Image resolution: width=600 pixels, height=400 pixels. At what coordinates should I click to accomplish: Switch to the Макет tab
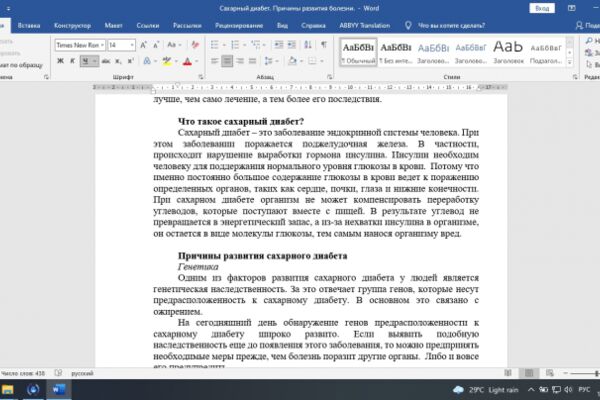pyautogui.click(x=113, y=26)
